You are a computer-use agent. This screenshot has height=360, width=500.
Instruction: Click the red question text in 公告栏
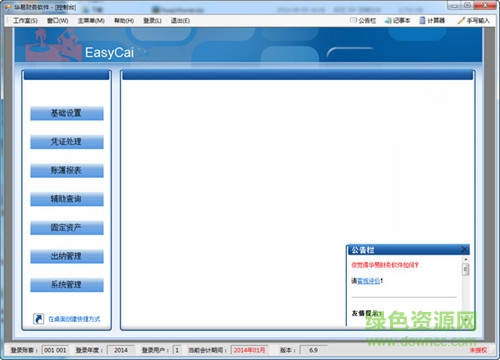click(385, 265)
